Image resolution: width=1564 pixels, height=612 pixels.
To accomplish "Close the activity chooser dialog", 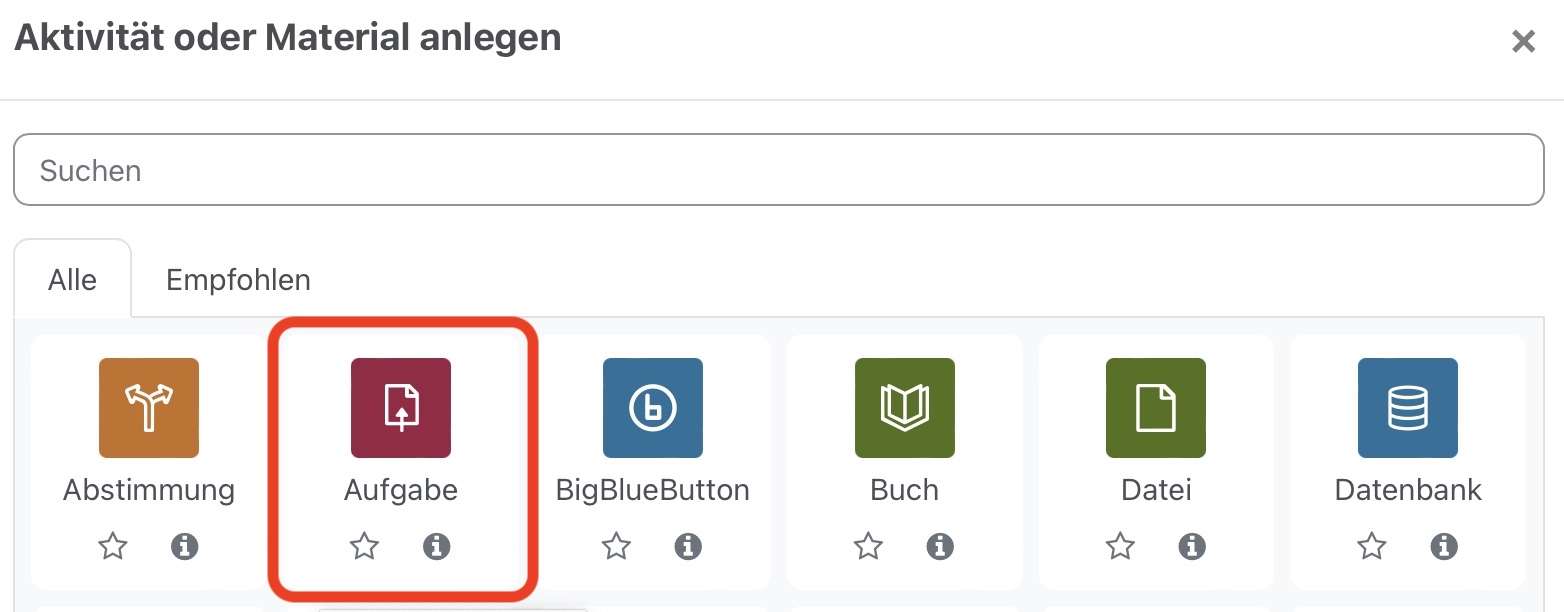I will [1523, 41].
